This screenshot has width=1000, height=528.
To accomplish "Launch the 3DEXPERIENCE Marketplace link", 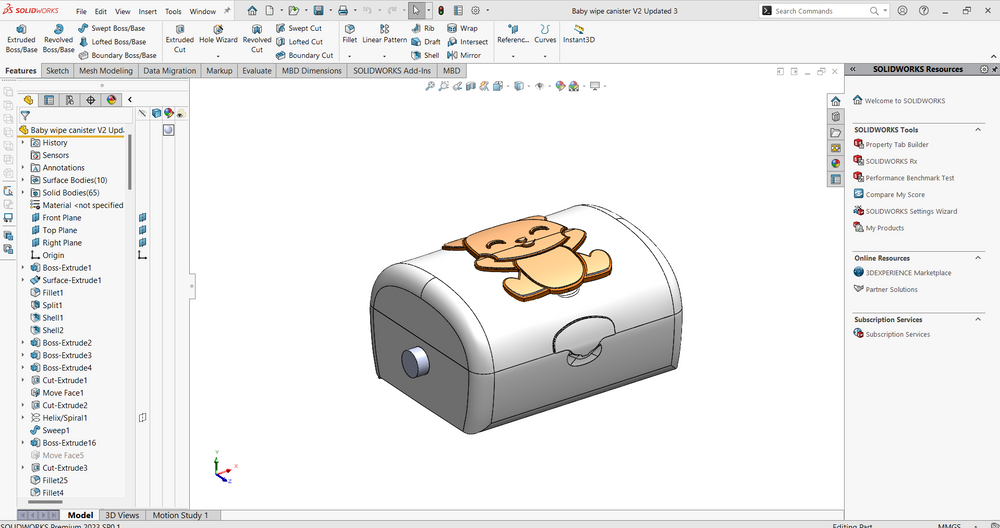I will coord(908,272).
